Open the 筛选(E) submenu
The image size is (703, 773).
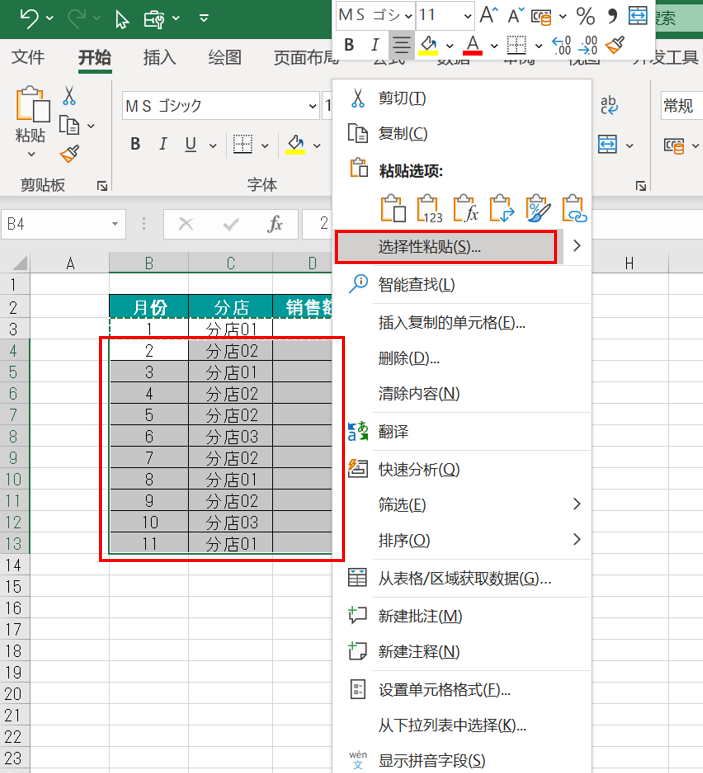pos(462,505)
